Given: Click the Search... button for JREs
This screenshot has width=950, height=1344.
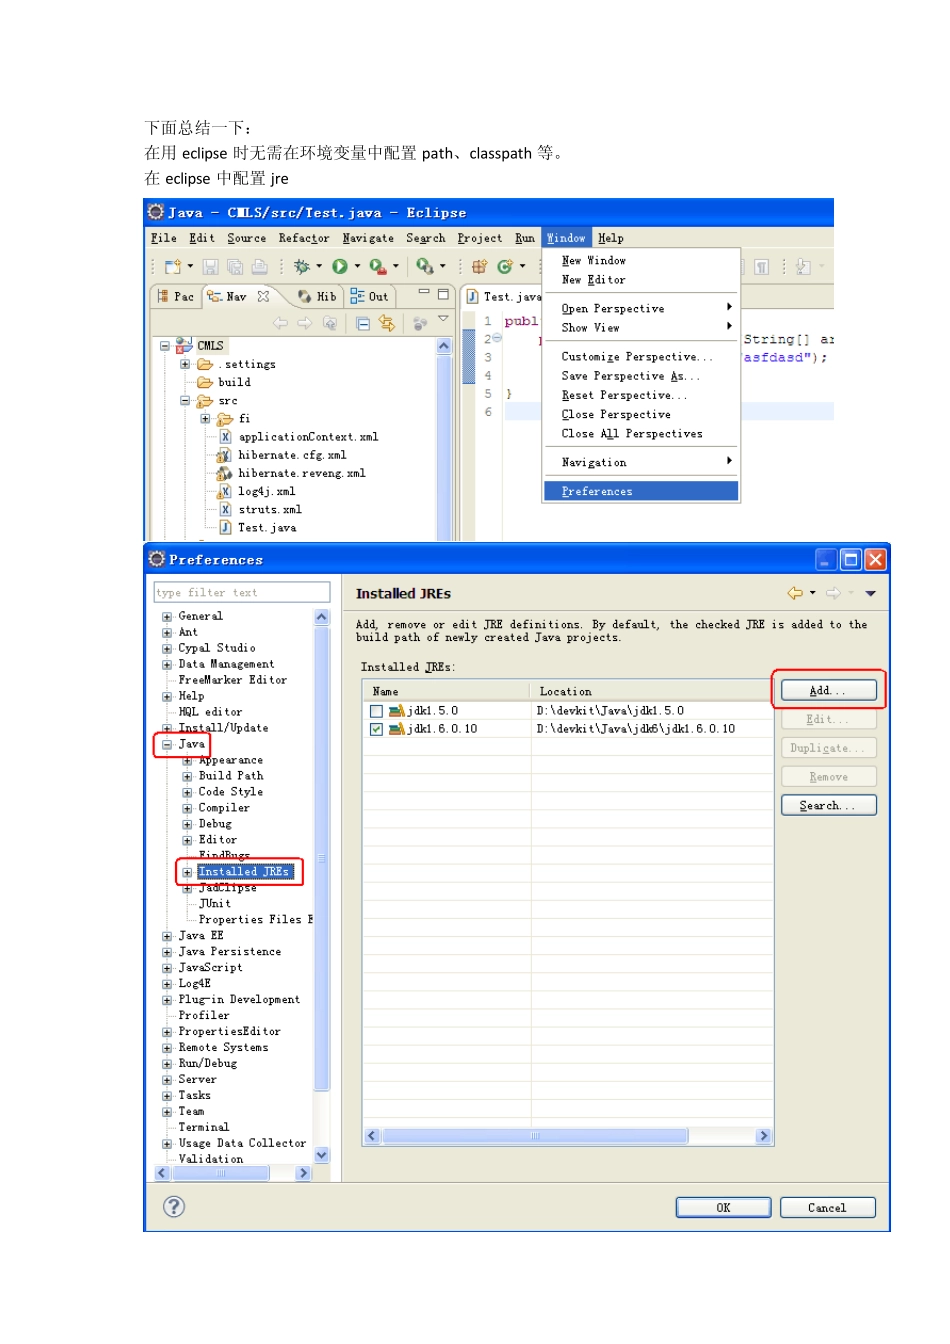Looking at the screenshot, I should [829, 805].
